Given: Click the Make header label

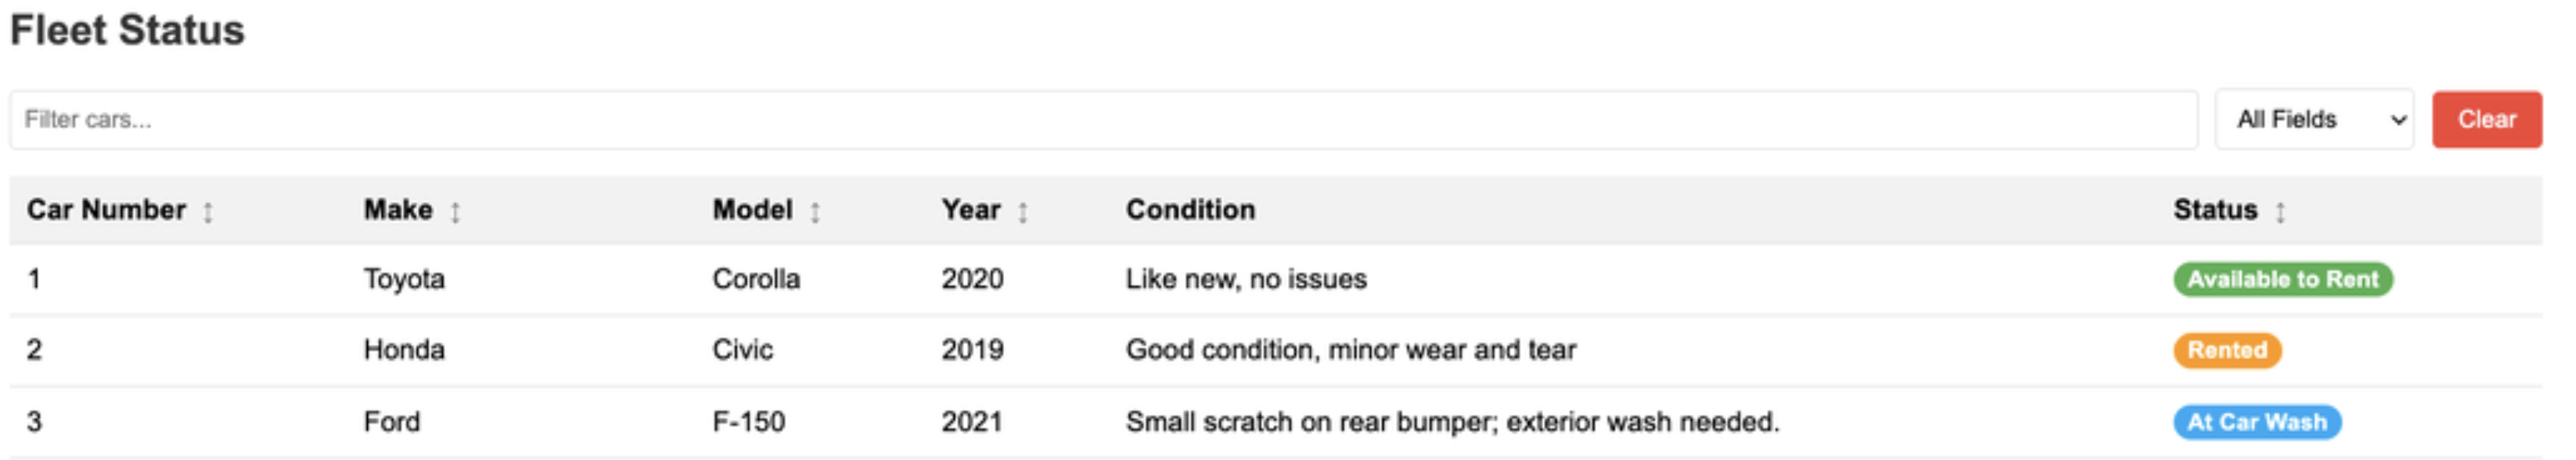Looking at the screenshot, I should click(x=397, y=210).
